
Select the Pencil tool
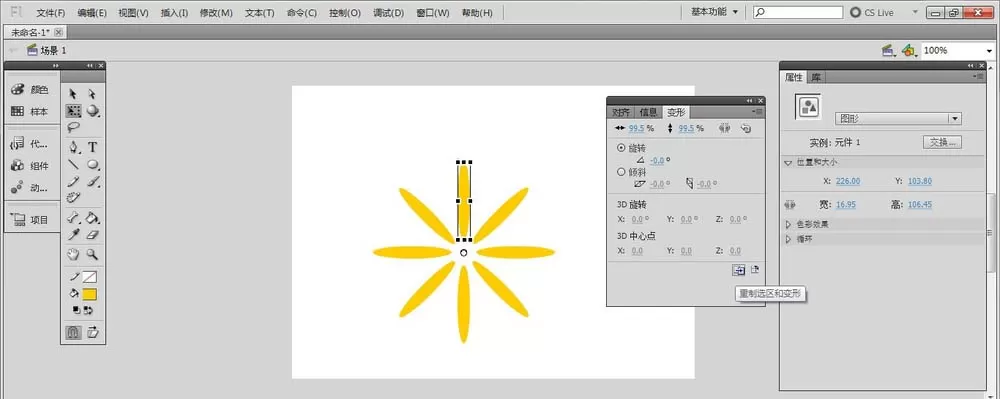click(74, 182)
